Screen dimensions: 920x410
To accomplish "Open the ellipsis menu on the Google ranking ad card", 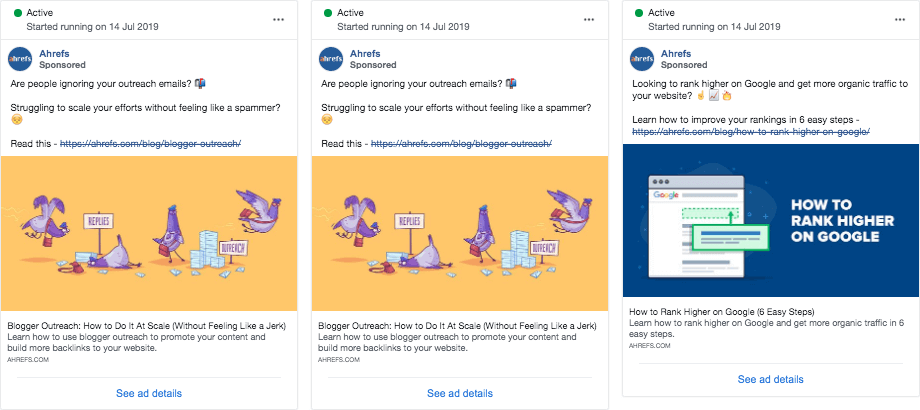I will 899,19.
